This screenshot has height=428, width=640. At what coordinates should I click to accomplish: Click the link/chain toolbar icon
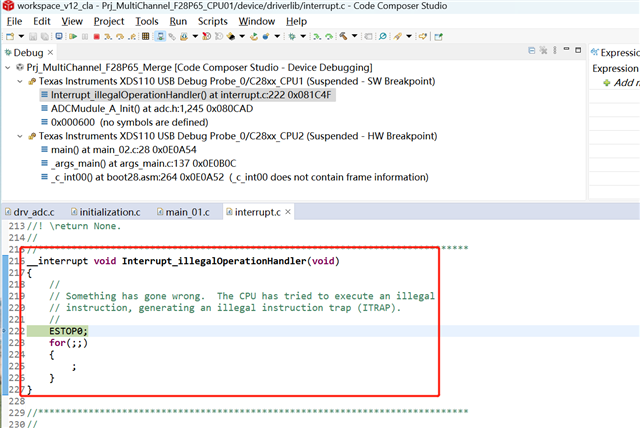point(172,36)
